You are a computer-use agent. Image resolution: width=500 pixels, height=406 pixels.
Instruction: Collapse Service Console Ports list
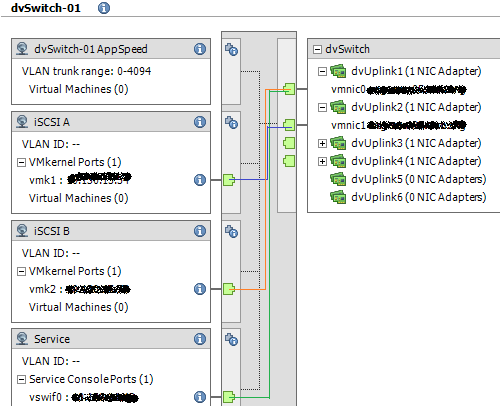21,379
